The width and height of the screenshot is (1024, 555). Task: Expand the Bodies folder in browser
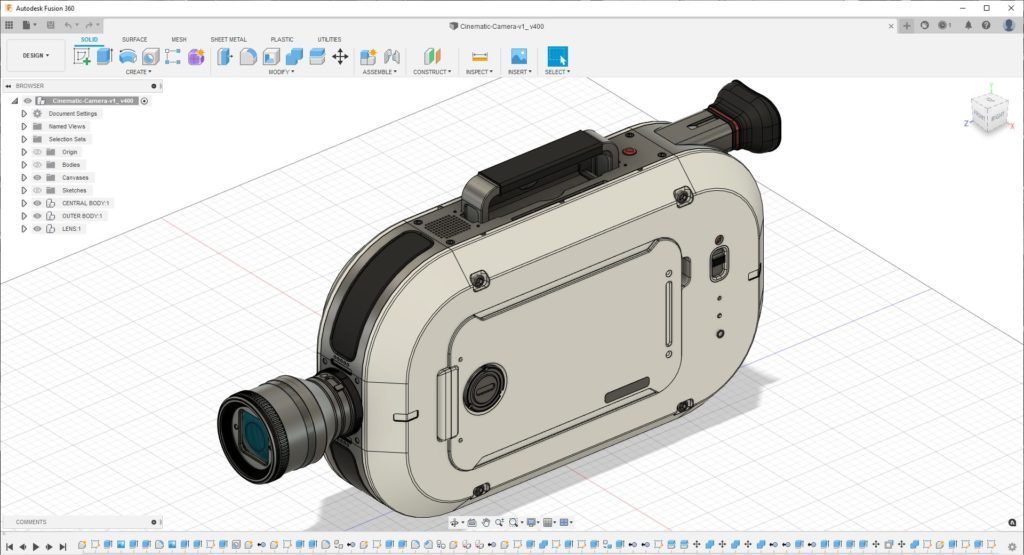pyautogui.click(x=23, y=165)
